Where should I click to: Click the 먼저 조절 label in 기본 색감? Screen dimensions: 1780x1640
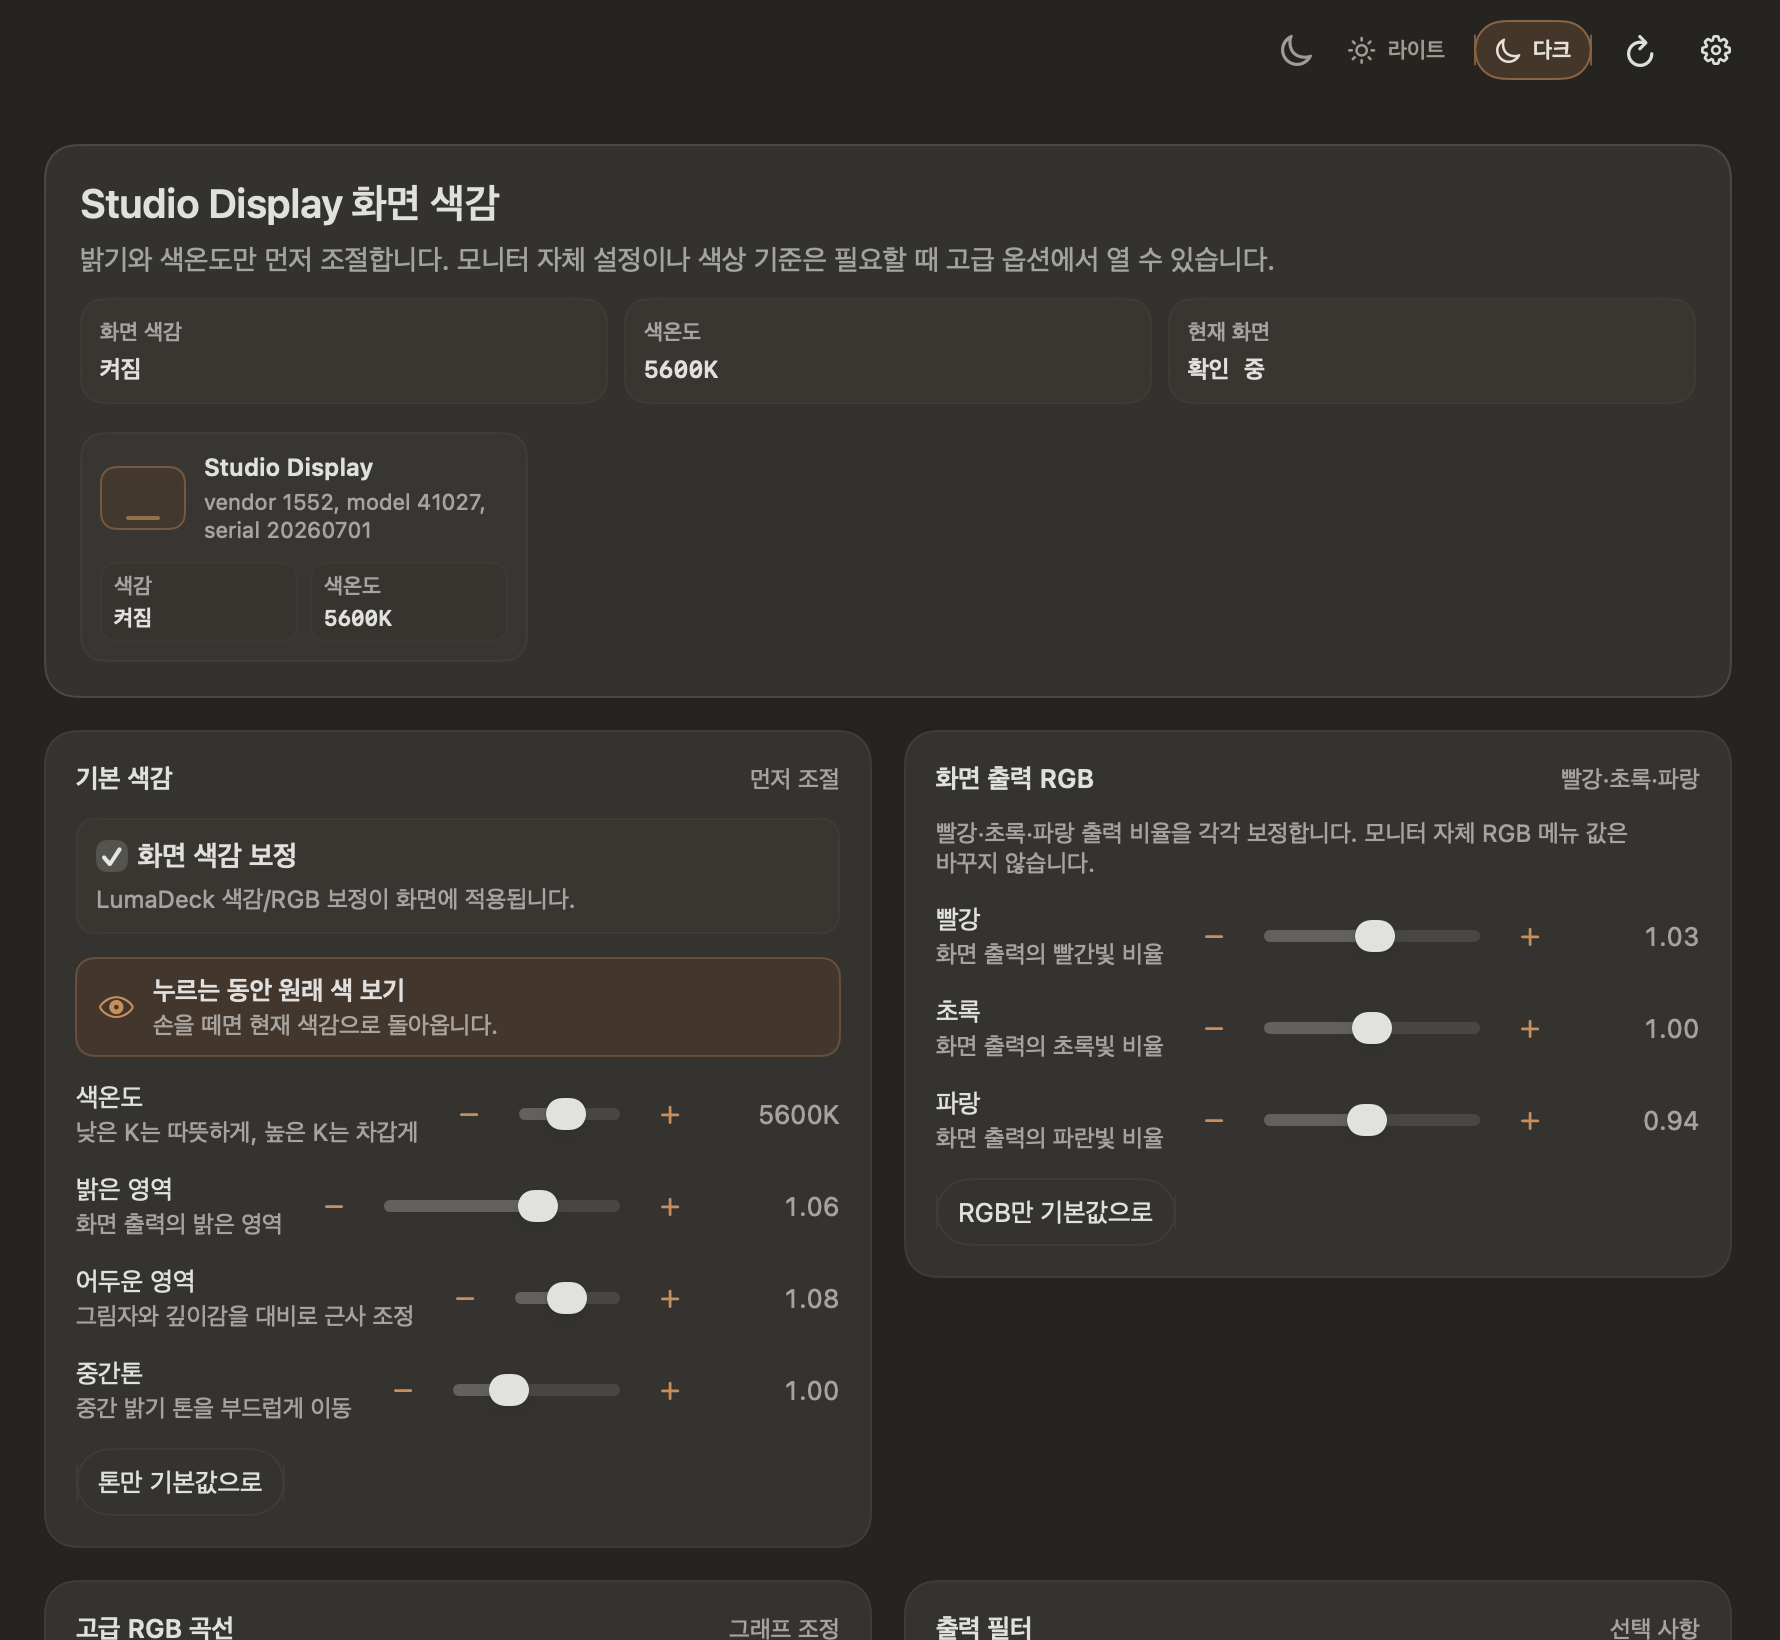pos(794,779)
